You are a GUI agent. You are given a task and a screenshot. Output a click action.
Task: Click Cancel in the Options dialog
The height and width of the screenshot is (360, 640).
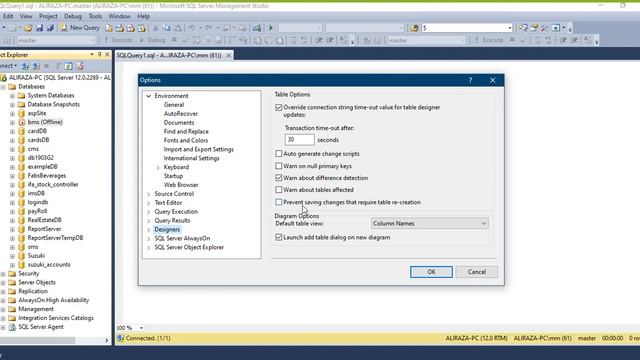coord(476,272)
